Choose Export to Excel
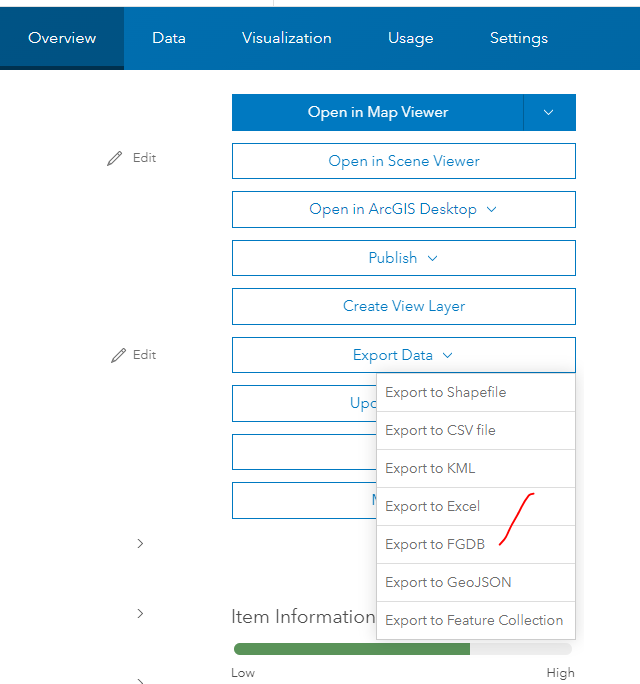This screenshot has height=684, width=640. [x=433, y=506]
